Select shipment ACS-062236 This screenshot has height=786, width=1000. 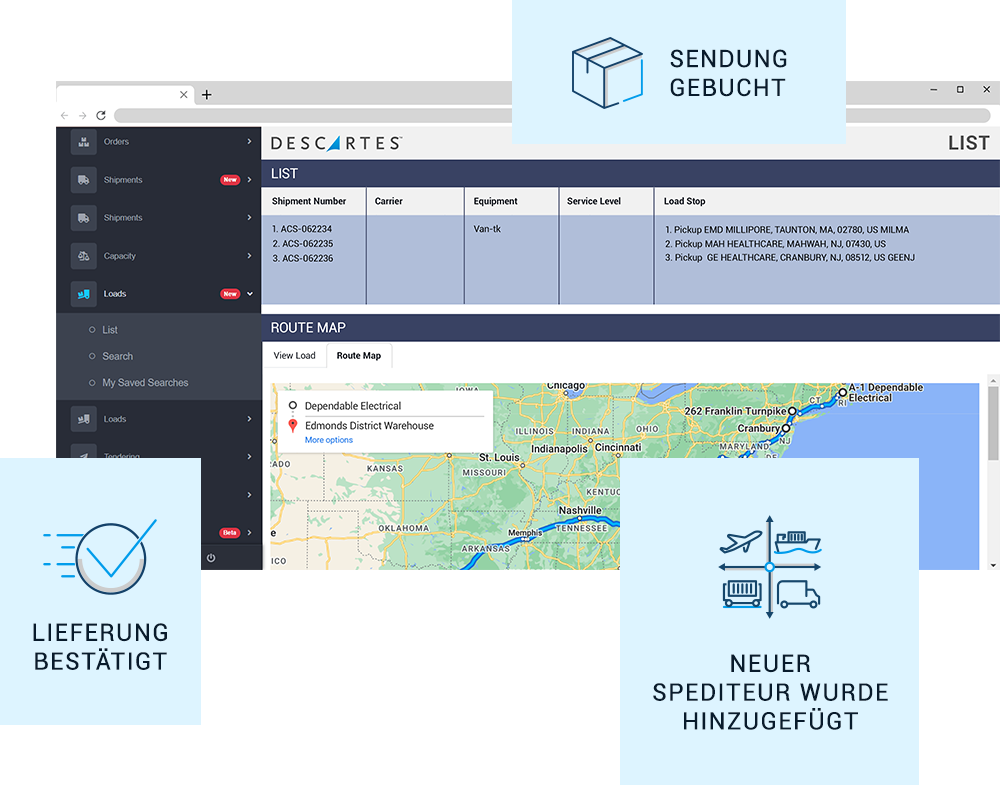tap(302, 258)
